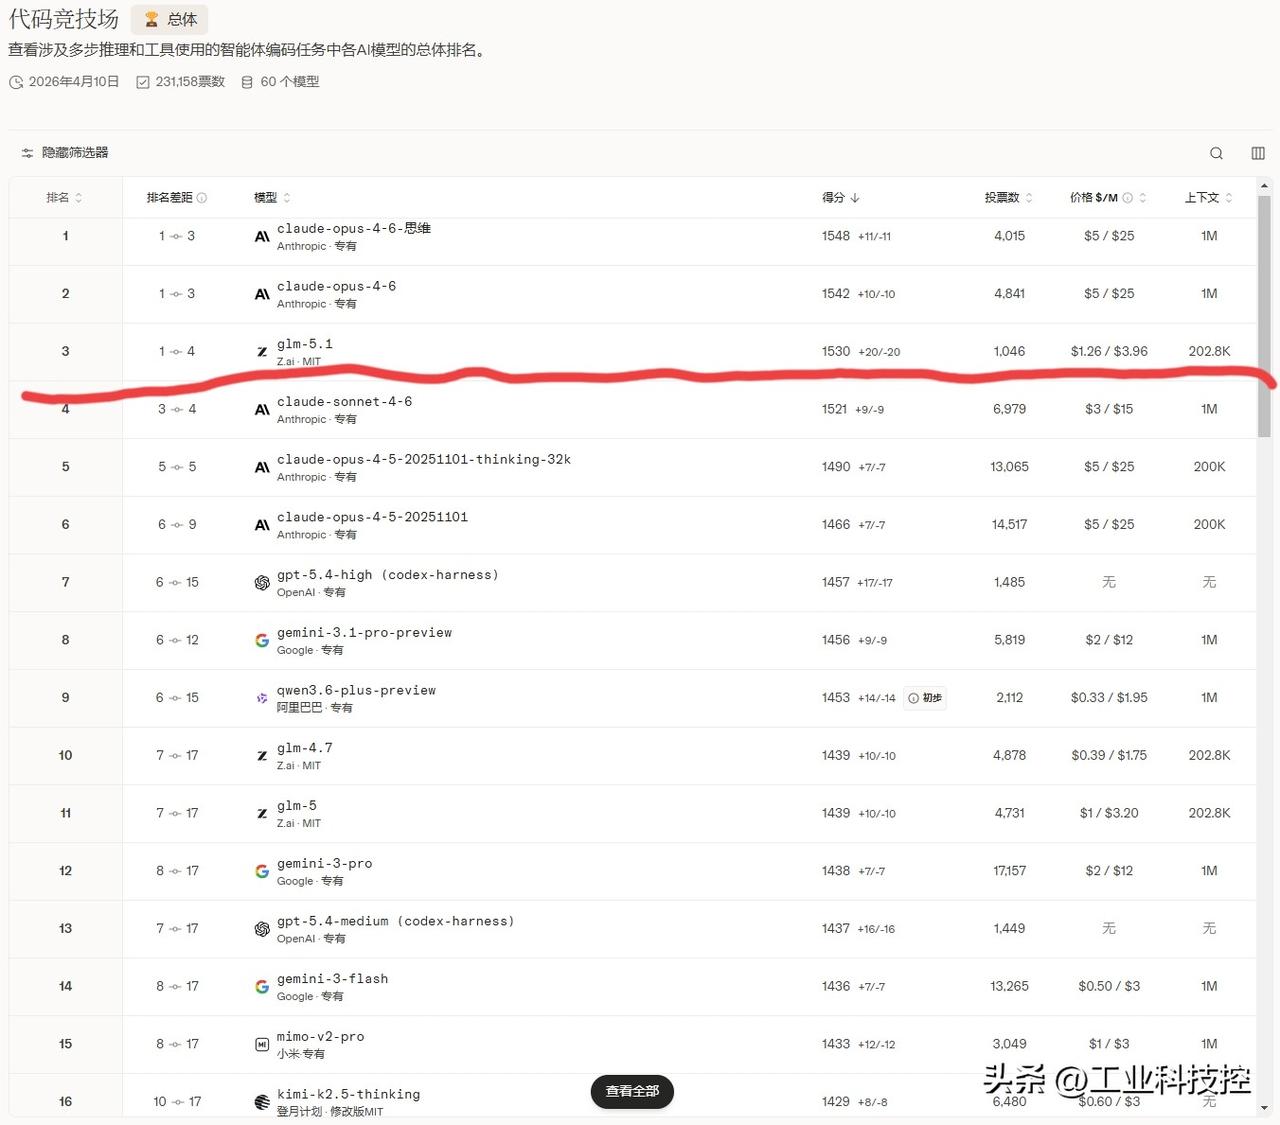Click the OpenAI icon for gpt-5.4-high

click(x=261, y=583)
